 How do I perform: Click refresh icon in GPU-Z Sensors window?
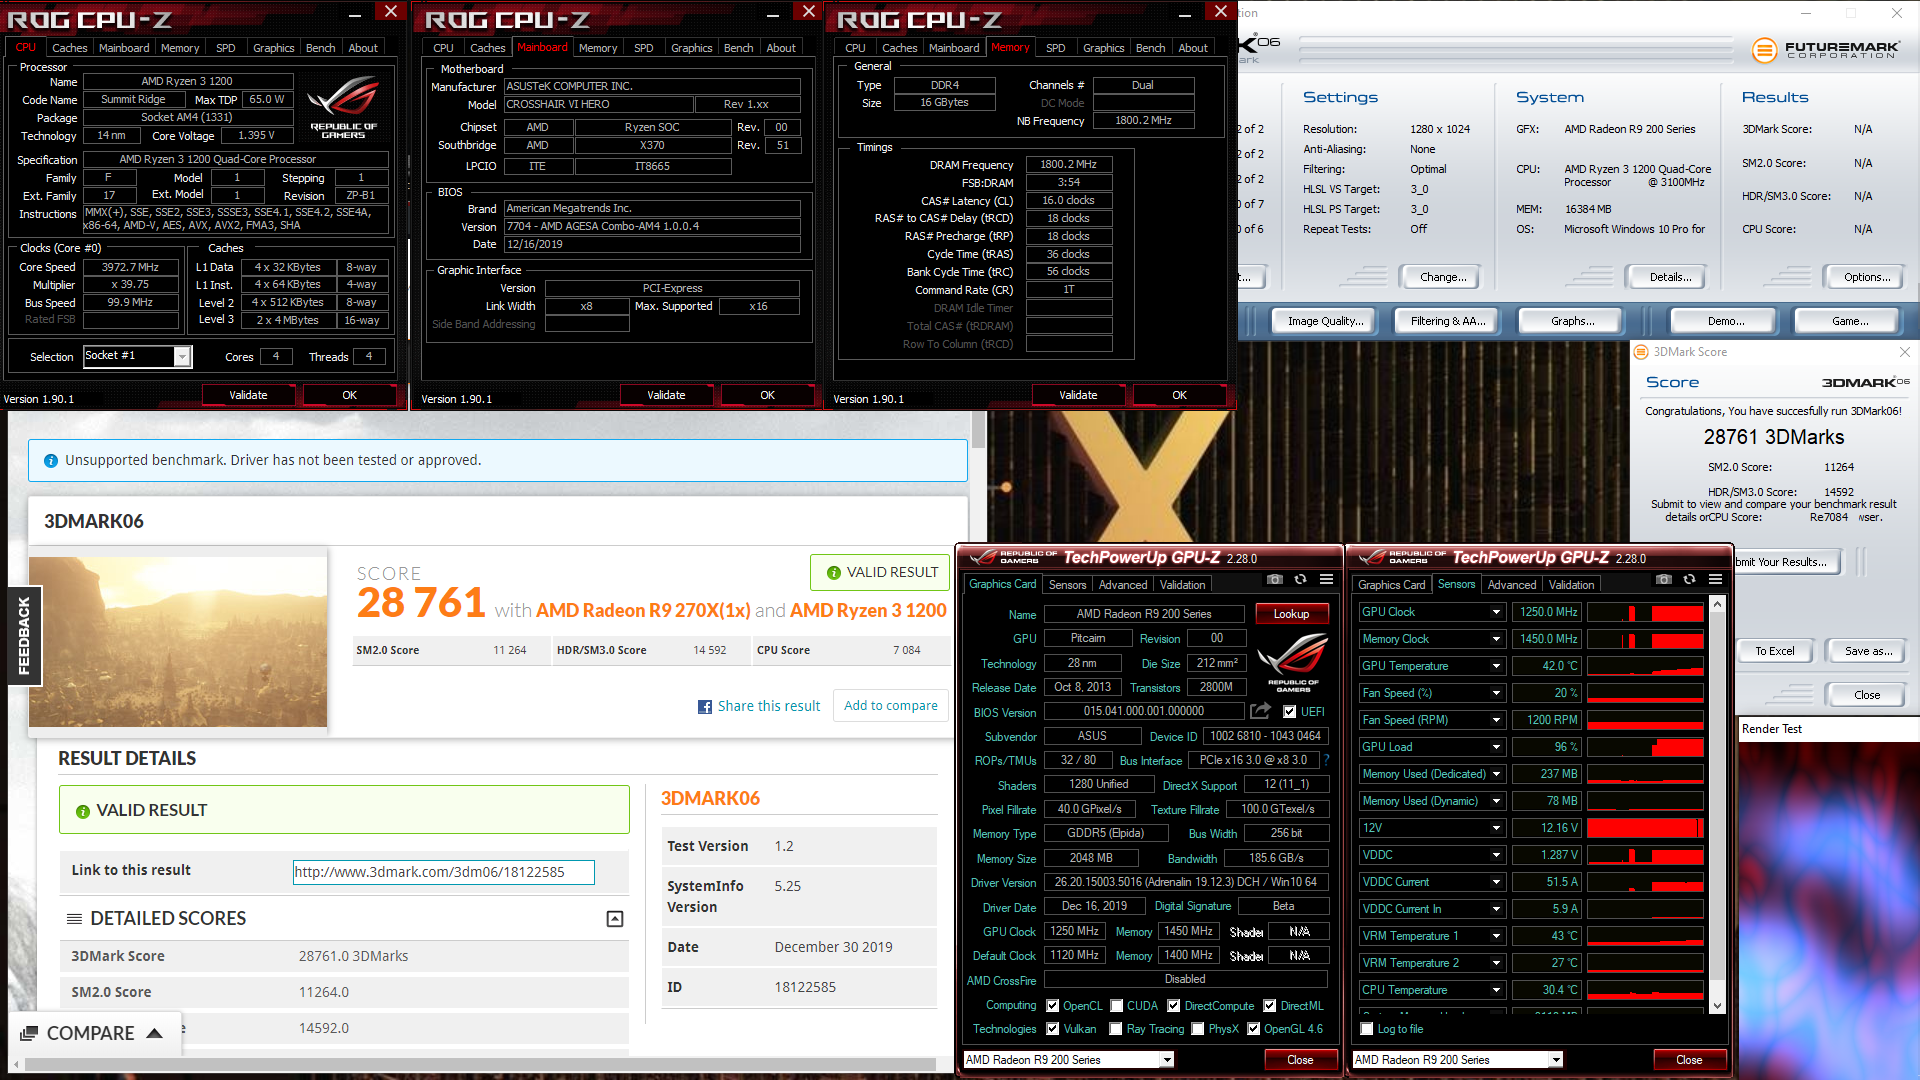(1689, 580)
